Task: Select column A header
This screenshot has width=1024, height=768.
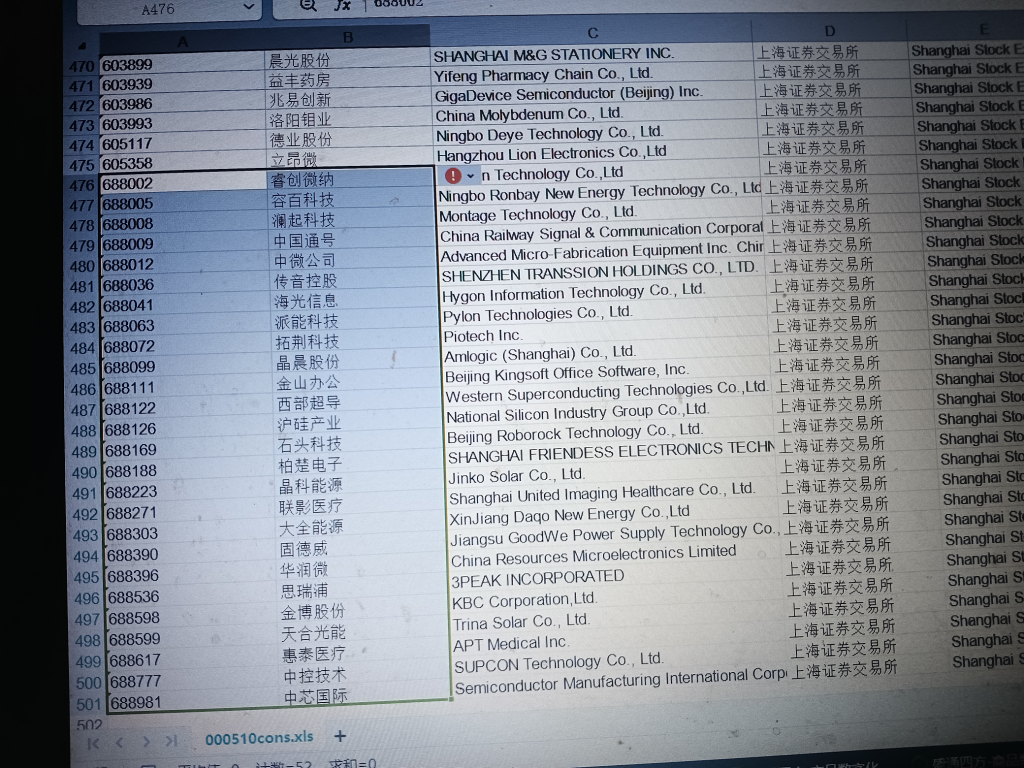Action: click(x=182, y=42)
